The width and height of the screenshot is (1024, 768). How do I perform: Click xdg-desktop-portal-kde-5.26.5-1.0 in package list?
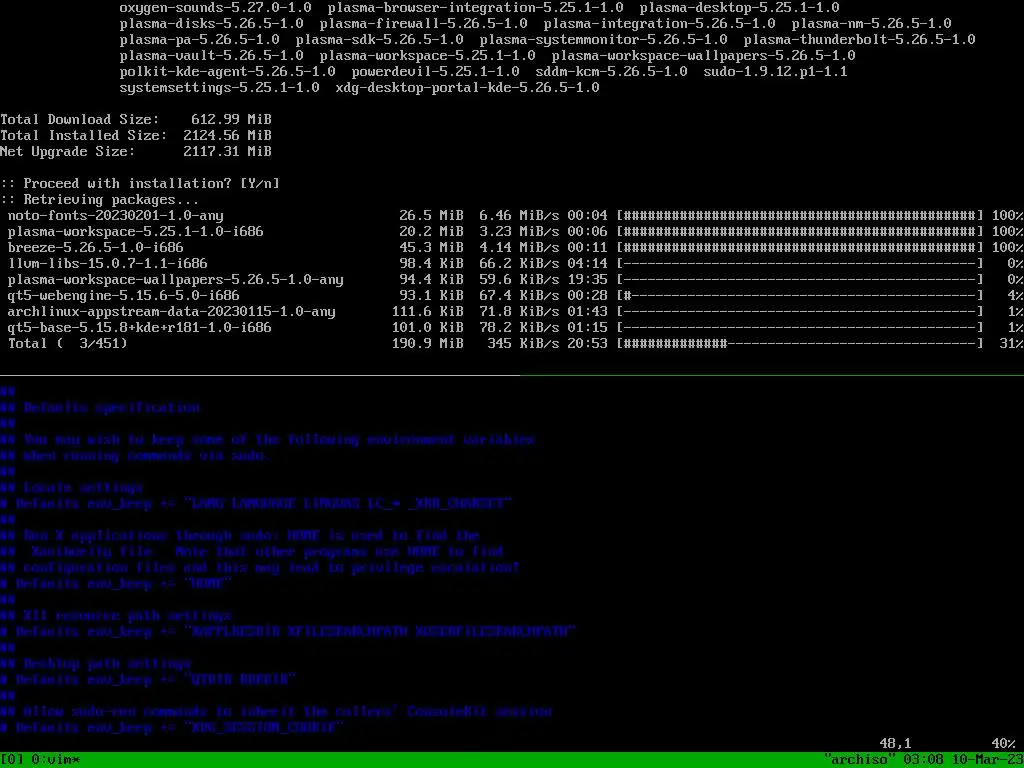[468, 88]
